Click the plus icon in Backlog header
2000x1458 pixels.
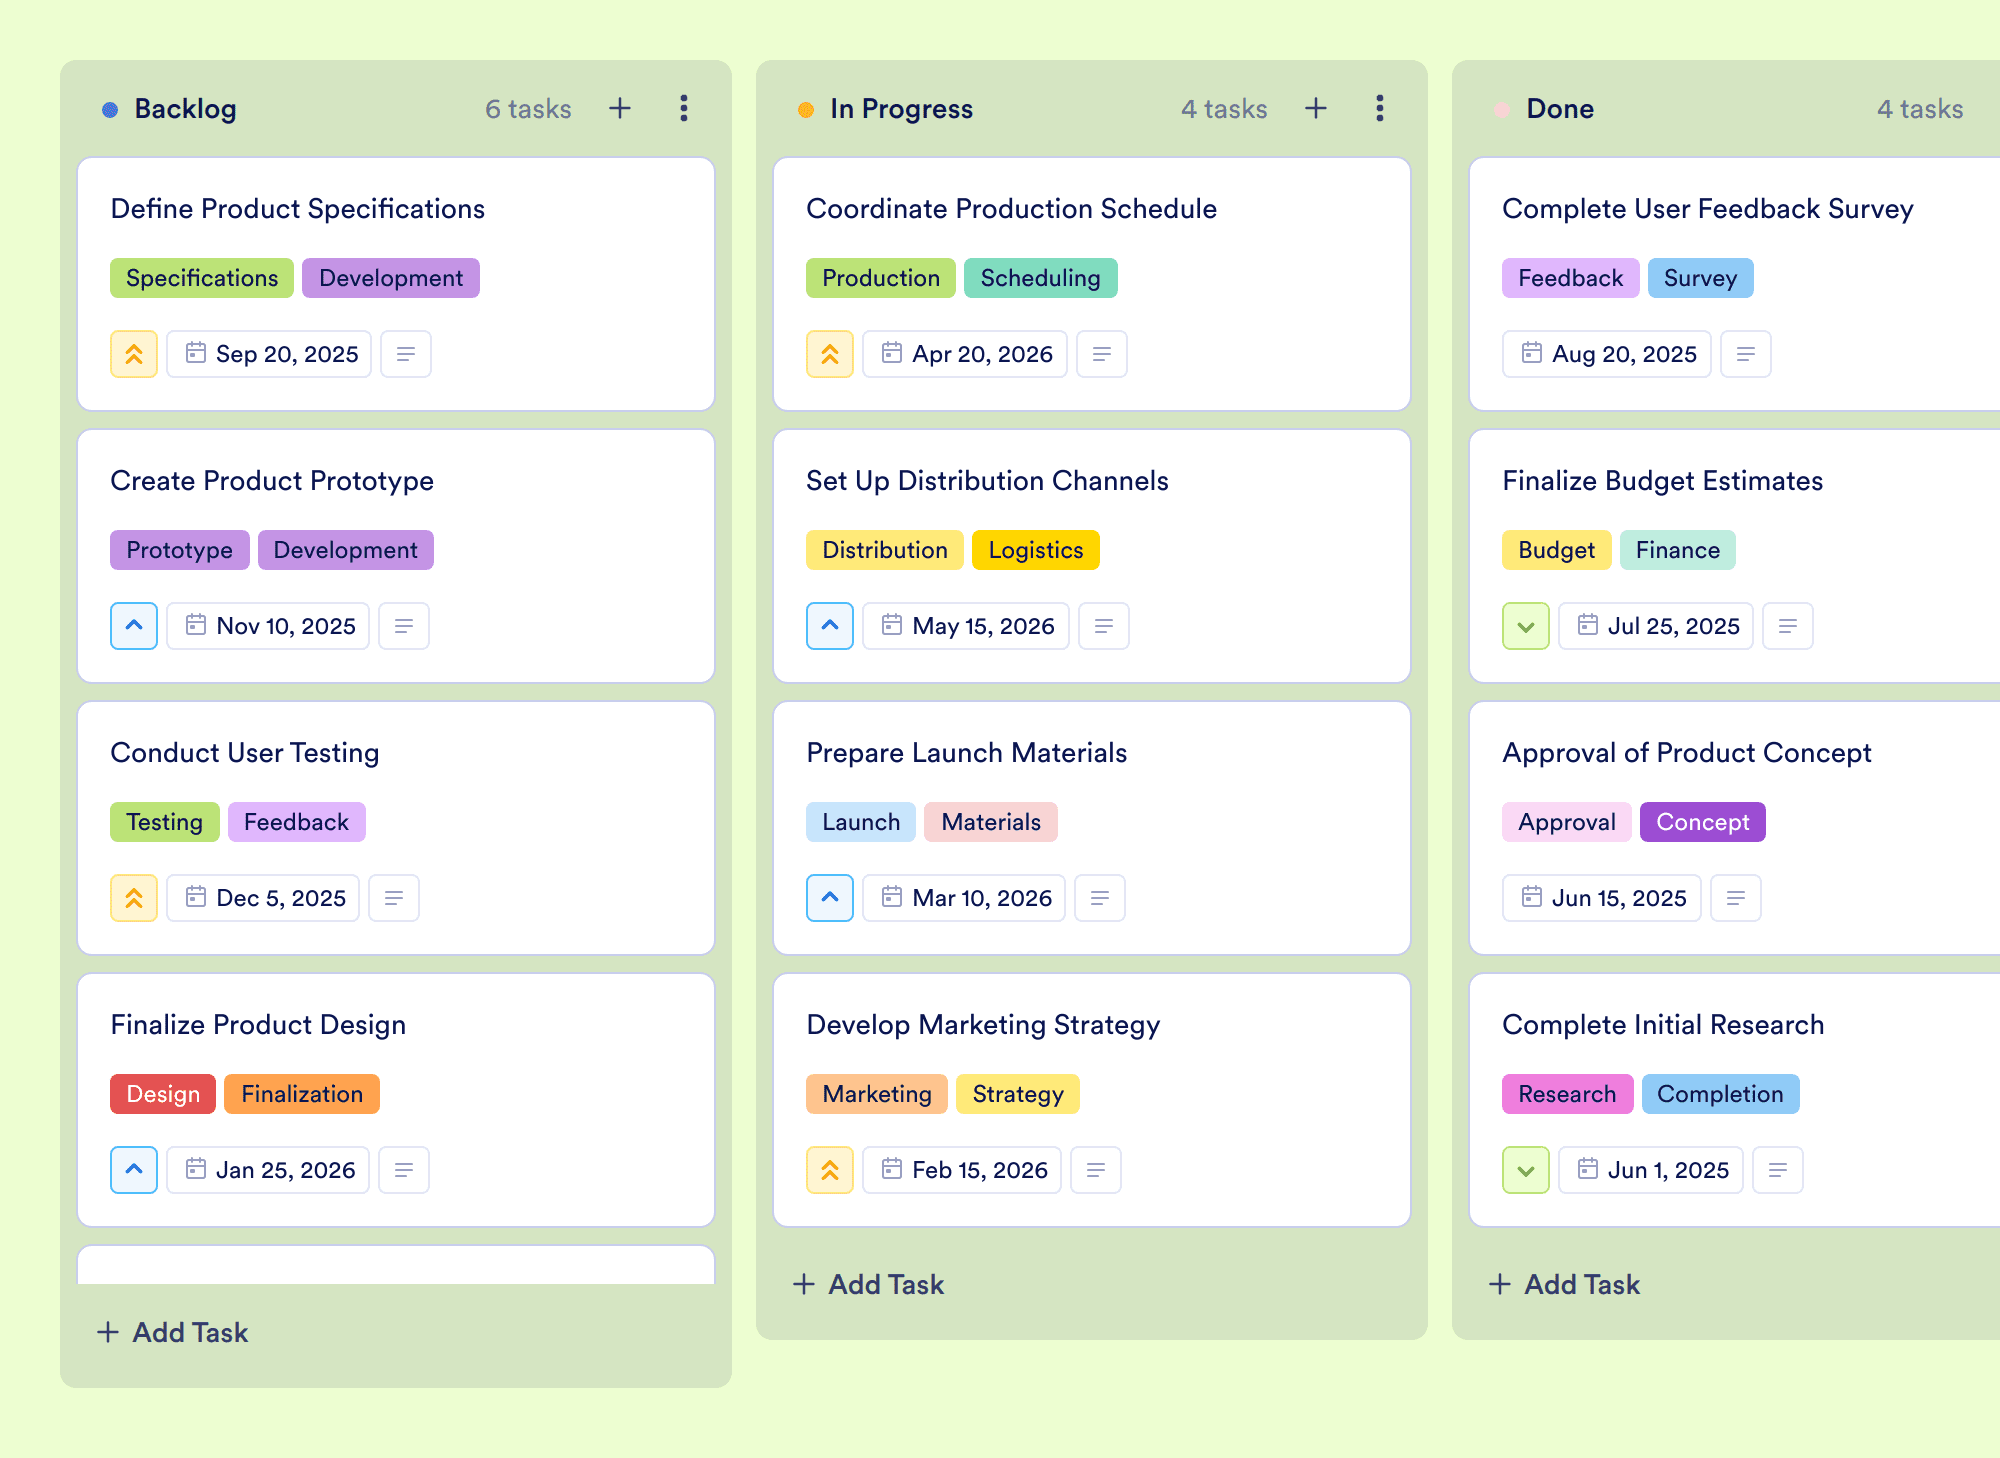pyautogui.click(x=620, y=109)
